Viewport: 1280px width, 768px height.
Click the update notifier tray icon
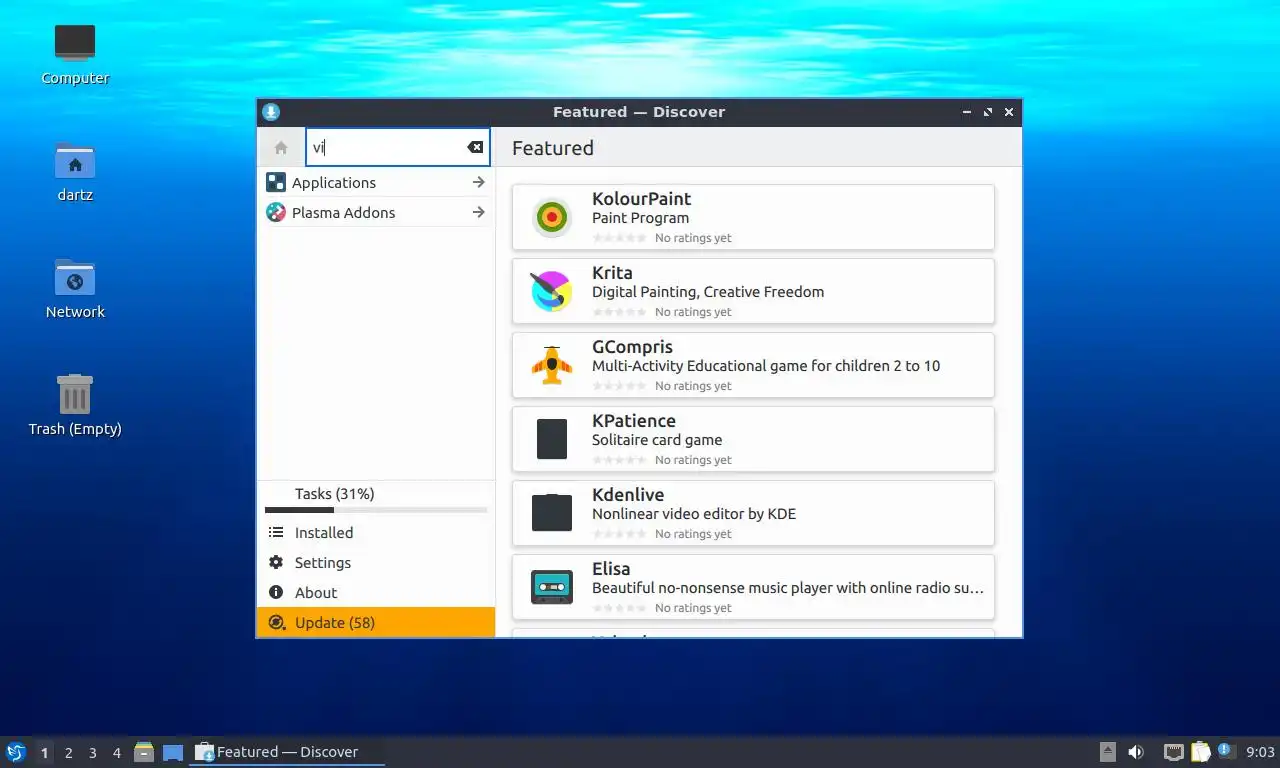tap(1226, 751)
